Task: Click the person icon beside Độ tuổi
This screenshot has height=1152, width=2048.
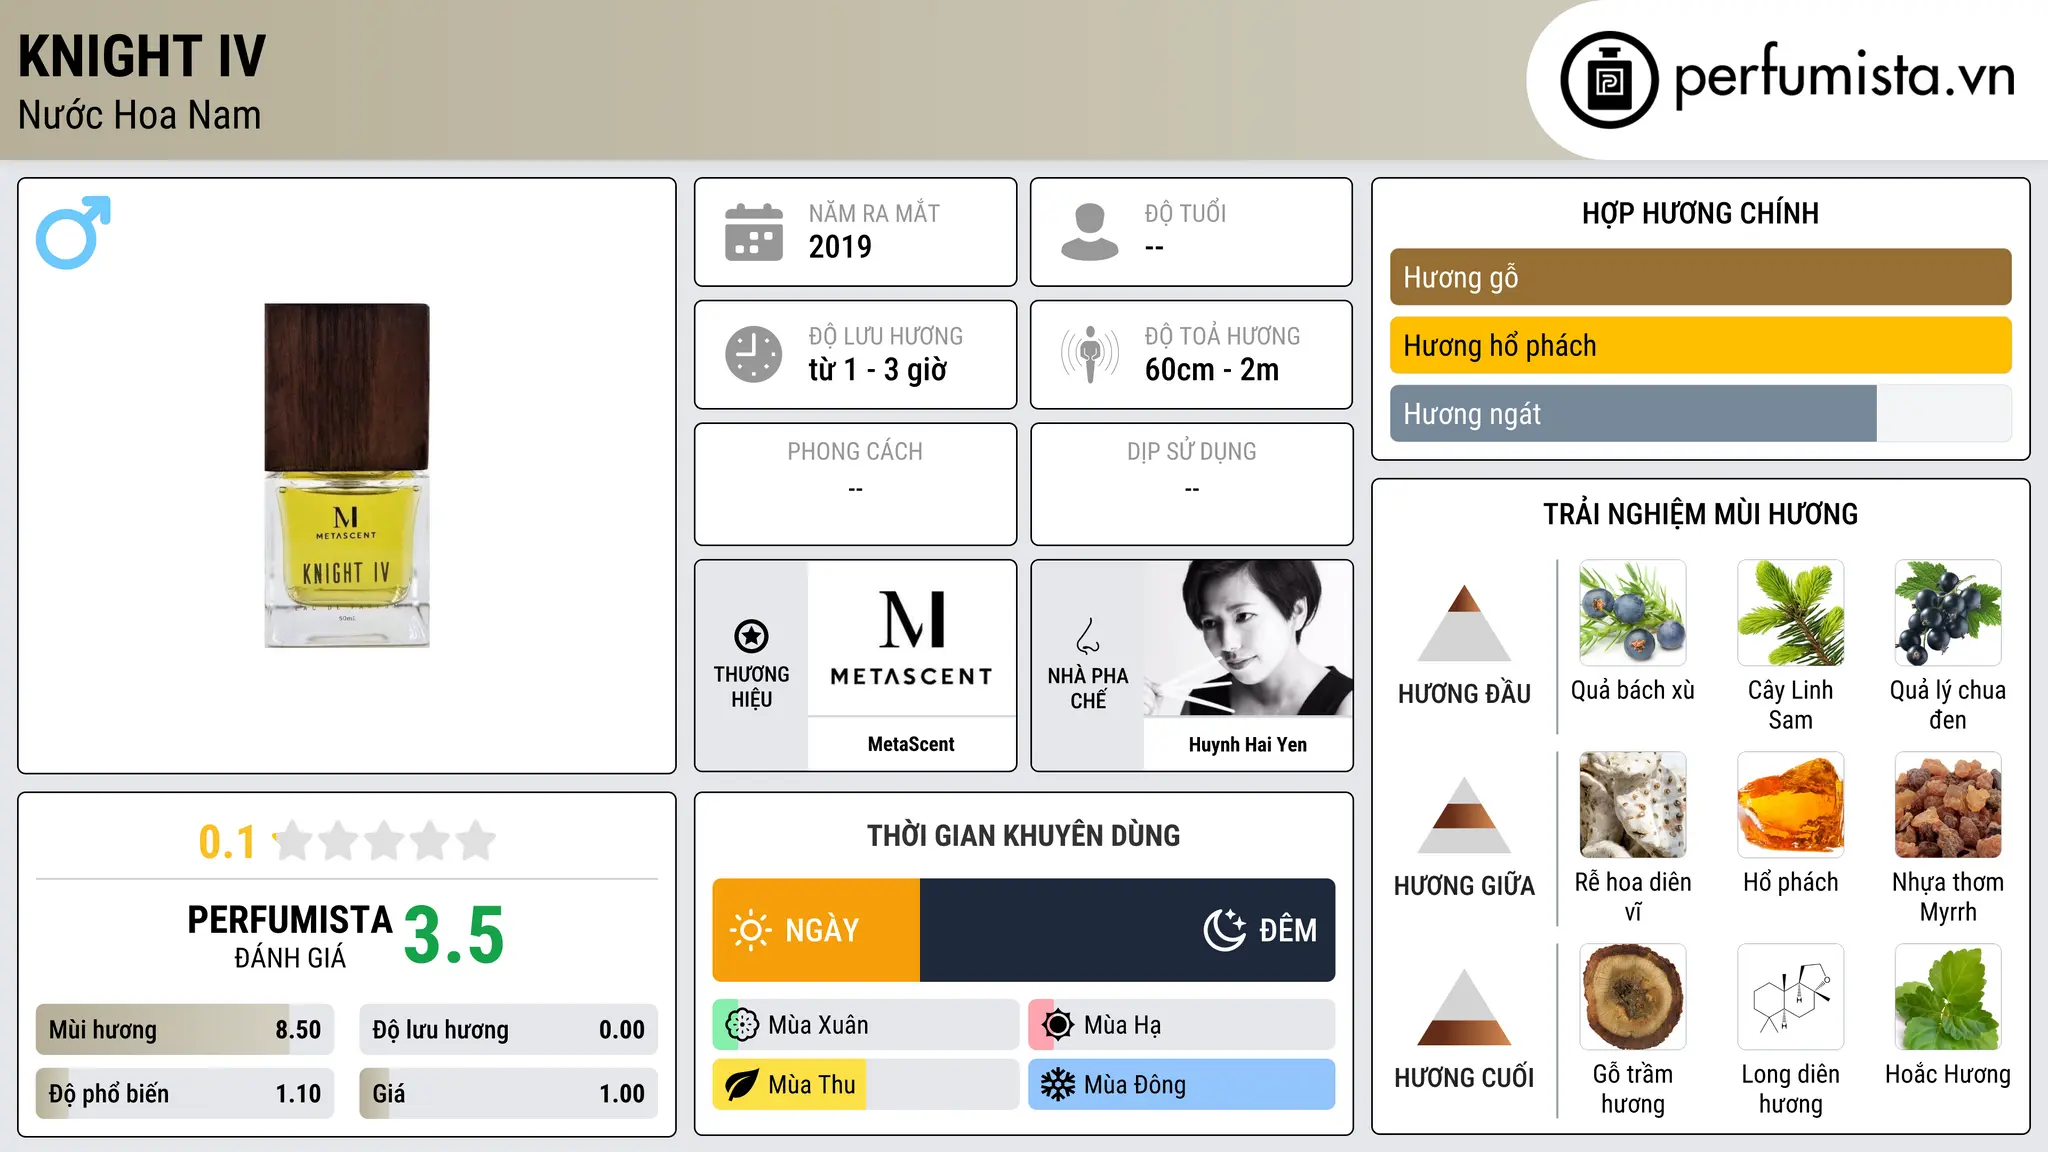Action: click(x=1089, y=232)
